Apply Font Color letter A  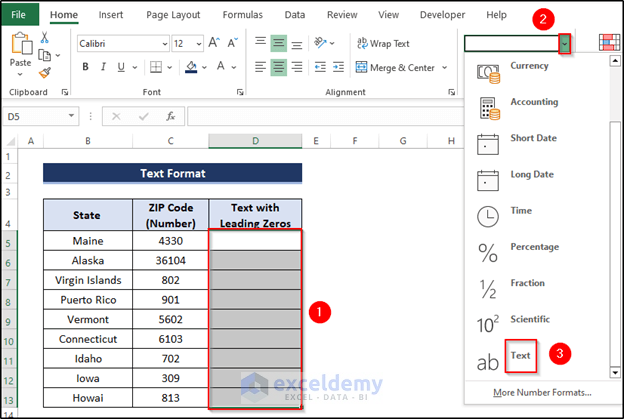pyautogui.click(x=221, y=66)
